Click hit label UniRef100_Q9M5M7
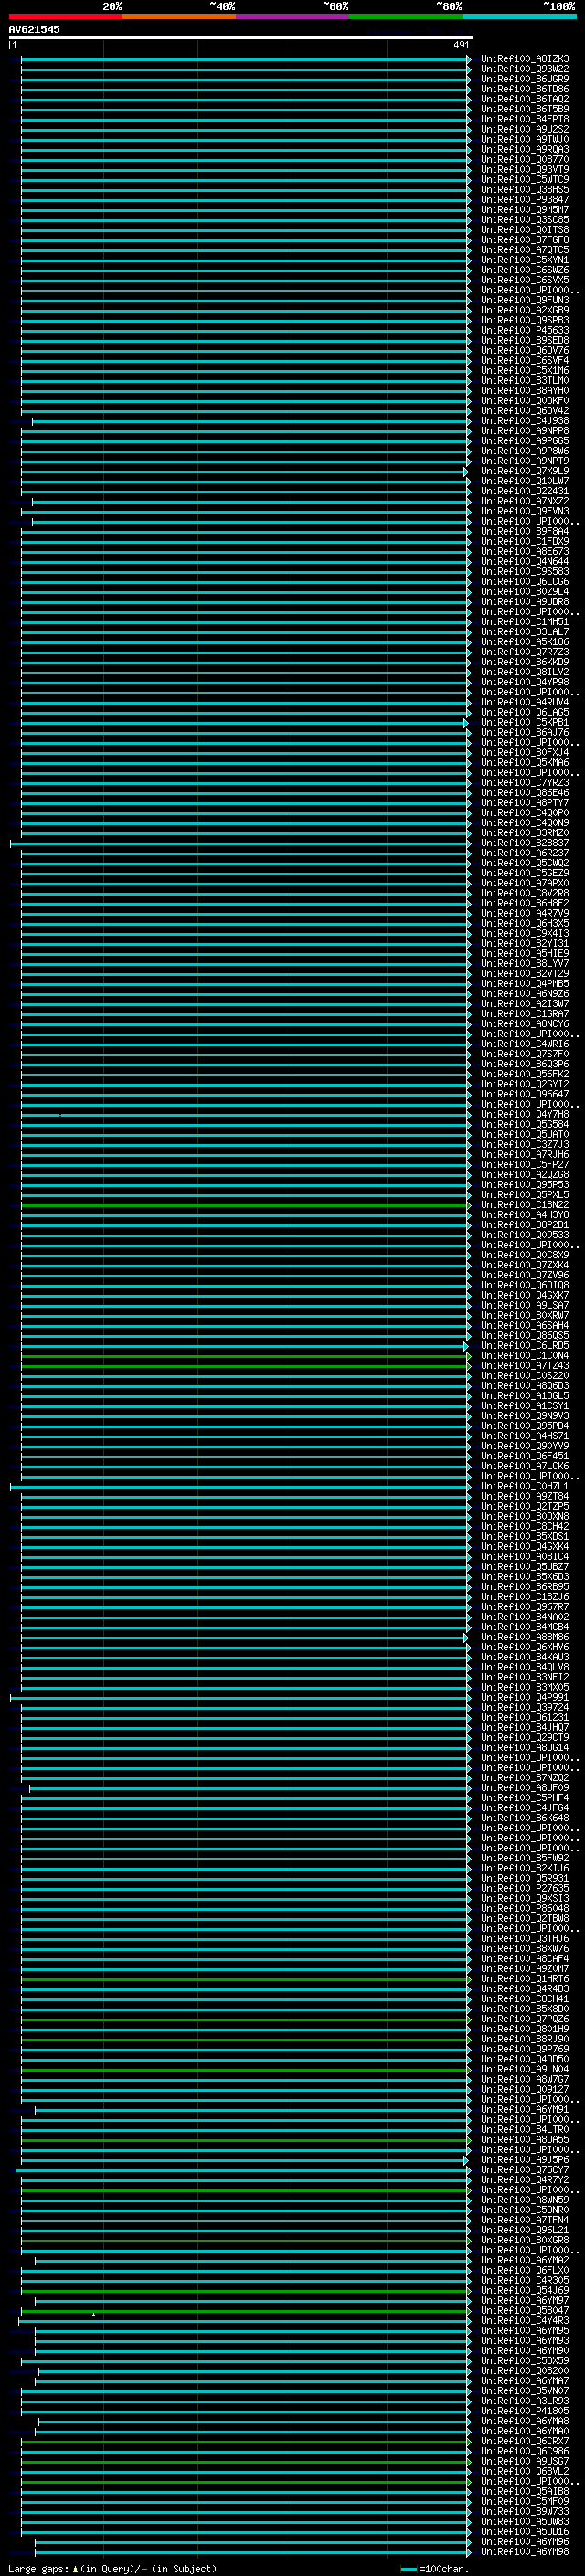Screen dimensions: 585x2576 (x=525, y=210)
